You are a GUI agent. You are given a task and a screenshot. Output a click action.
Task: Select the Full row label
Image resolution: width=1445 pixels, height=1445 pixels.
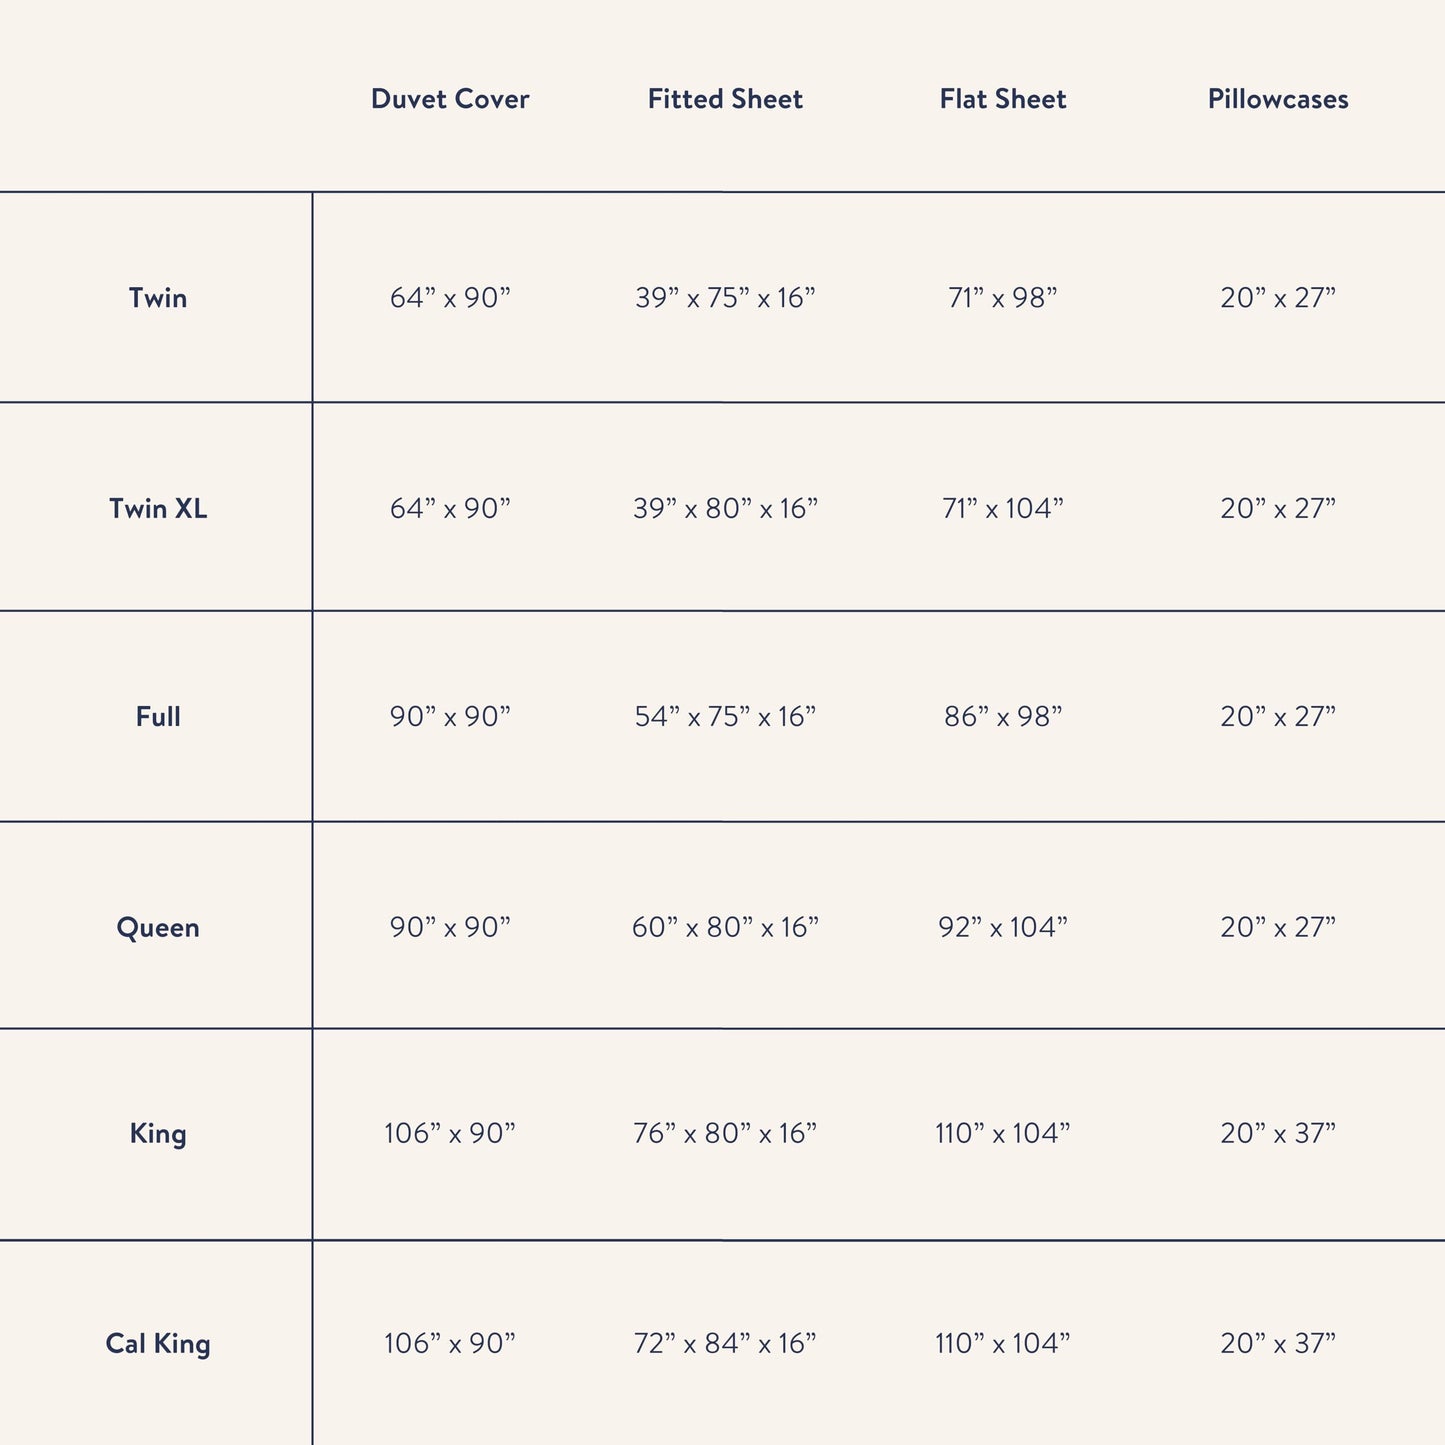tap(158, 717)
